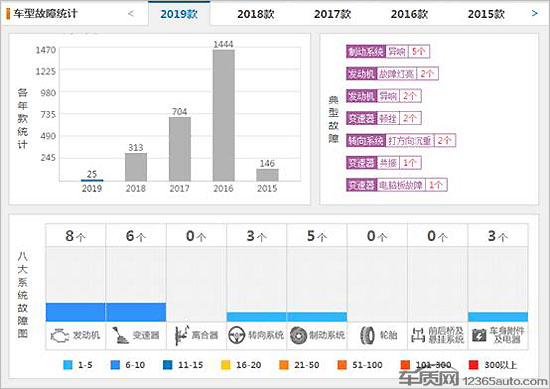Click the axle and suspension (前后桥及悬挂系统) icon

[x=418, y=335]
